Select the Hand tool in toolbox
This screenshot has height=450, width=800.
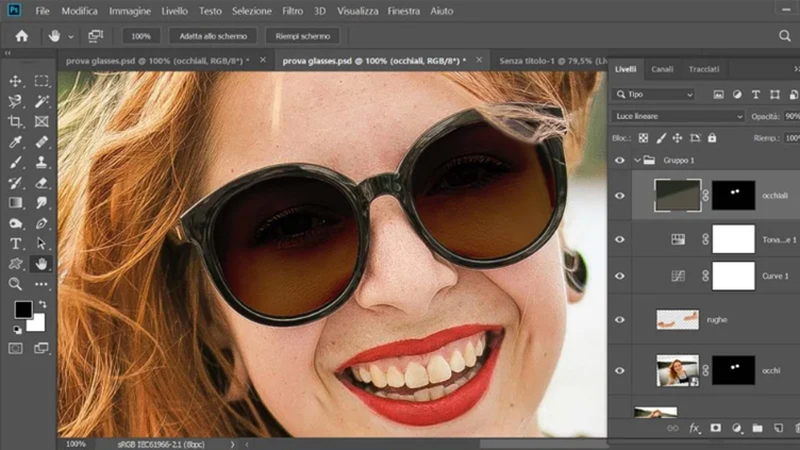[x=41, y=264]
